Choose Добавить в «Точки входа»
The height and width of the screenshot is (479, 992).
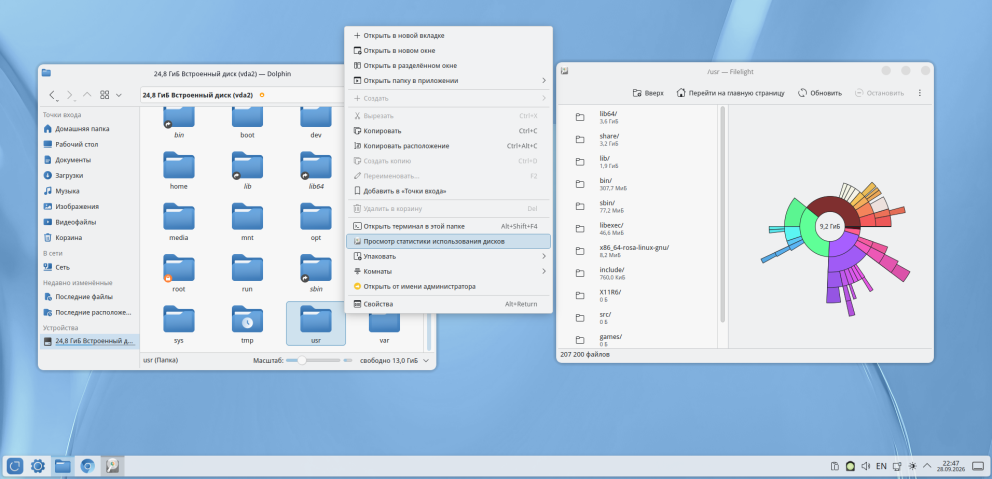(x=449, y=191)
